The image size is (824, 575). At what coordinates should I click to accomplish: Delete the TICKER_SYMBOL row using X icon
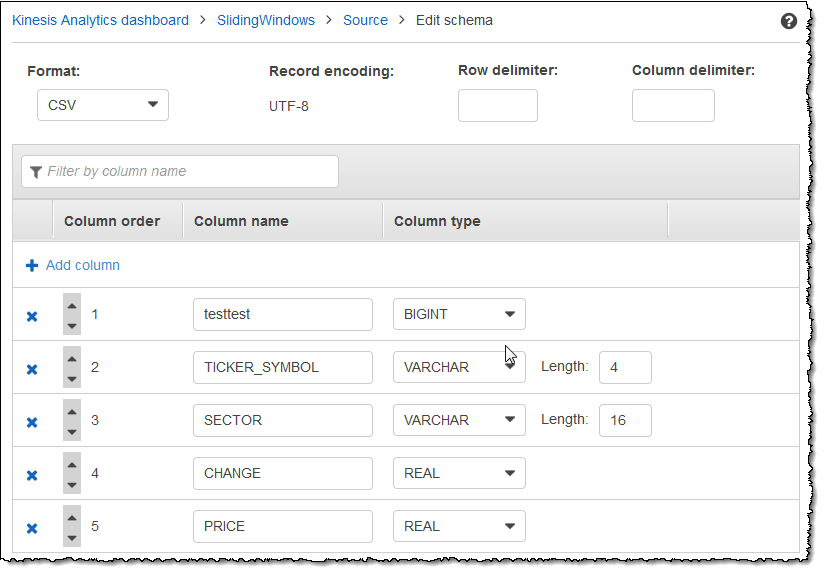[32, 369]
